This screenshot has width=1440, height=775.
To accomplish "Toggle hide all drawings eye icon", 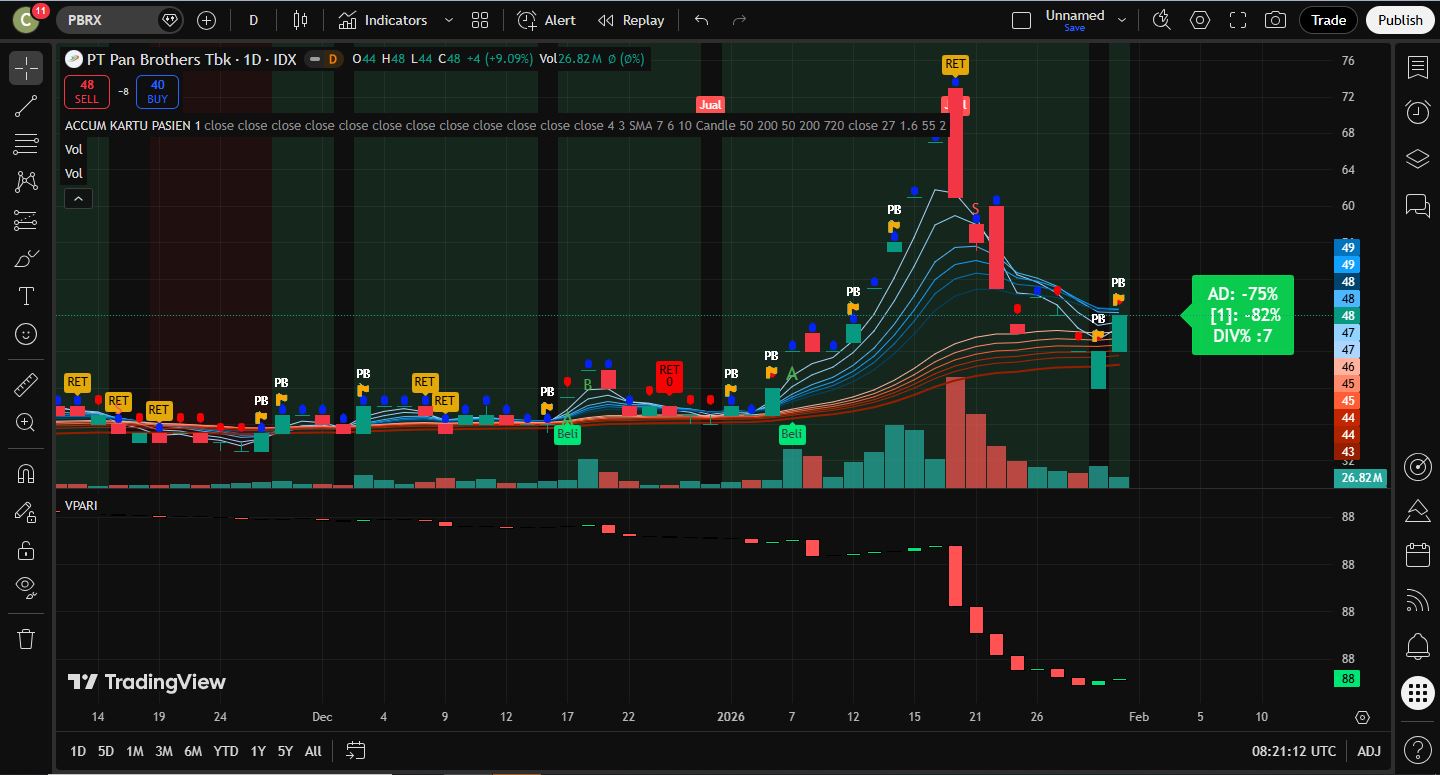I will [x=26, y=587].
